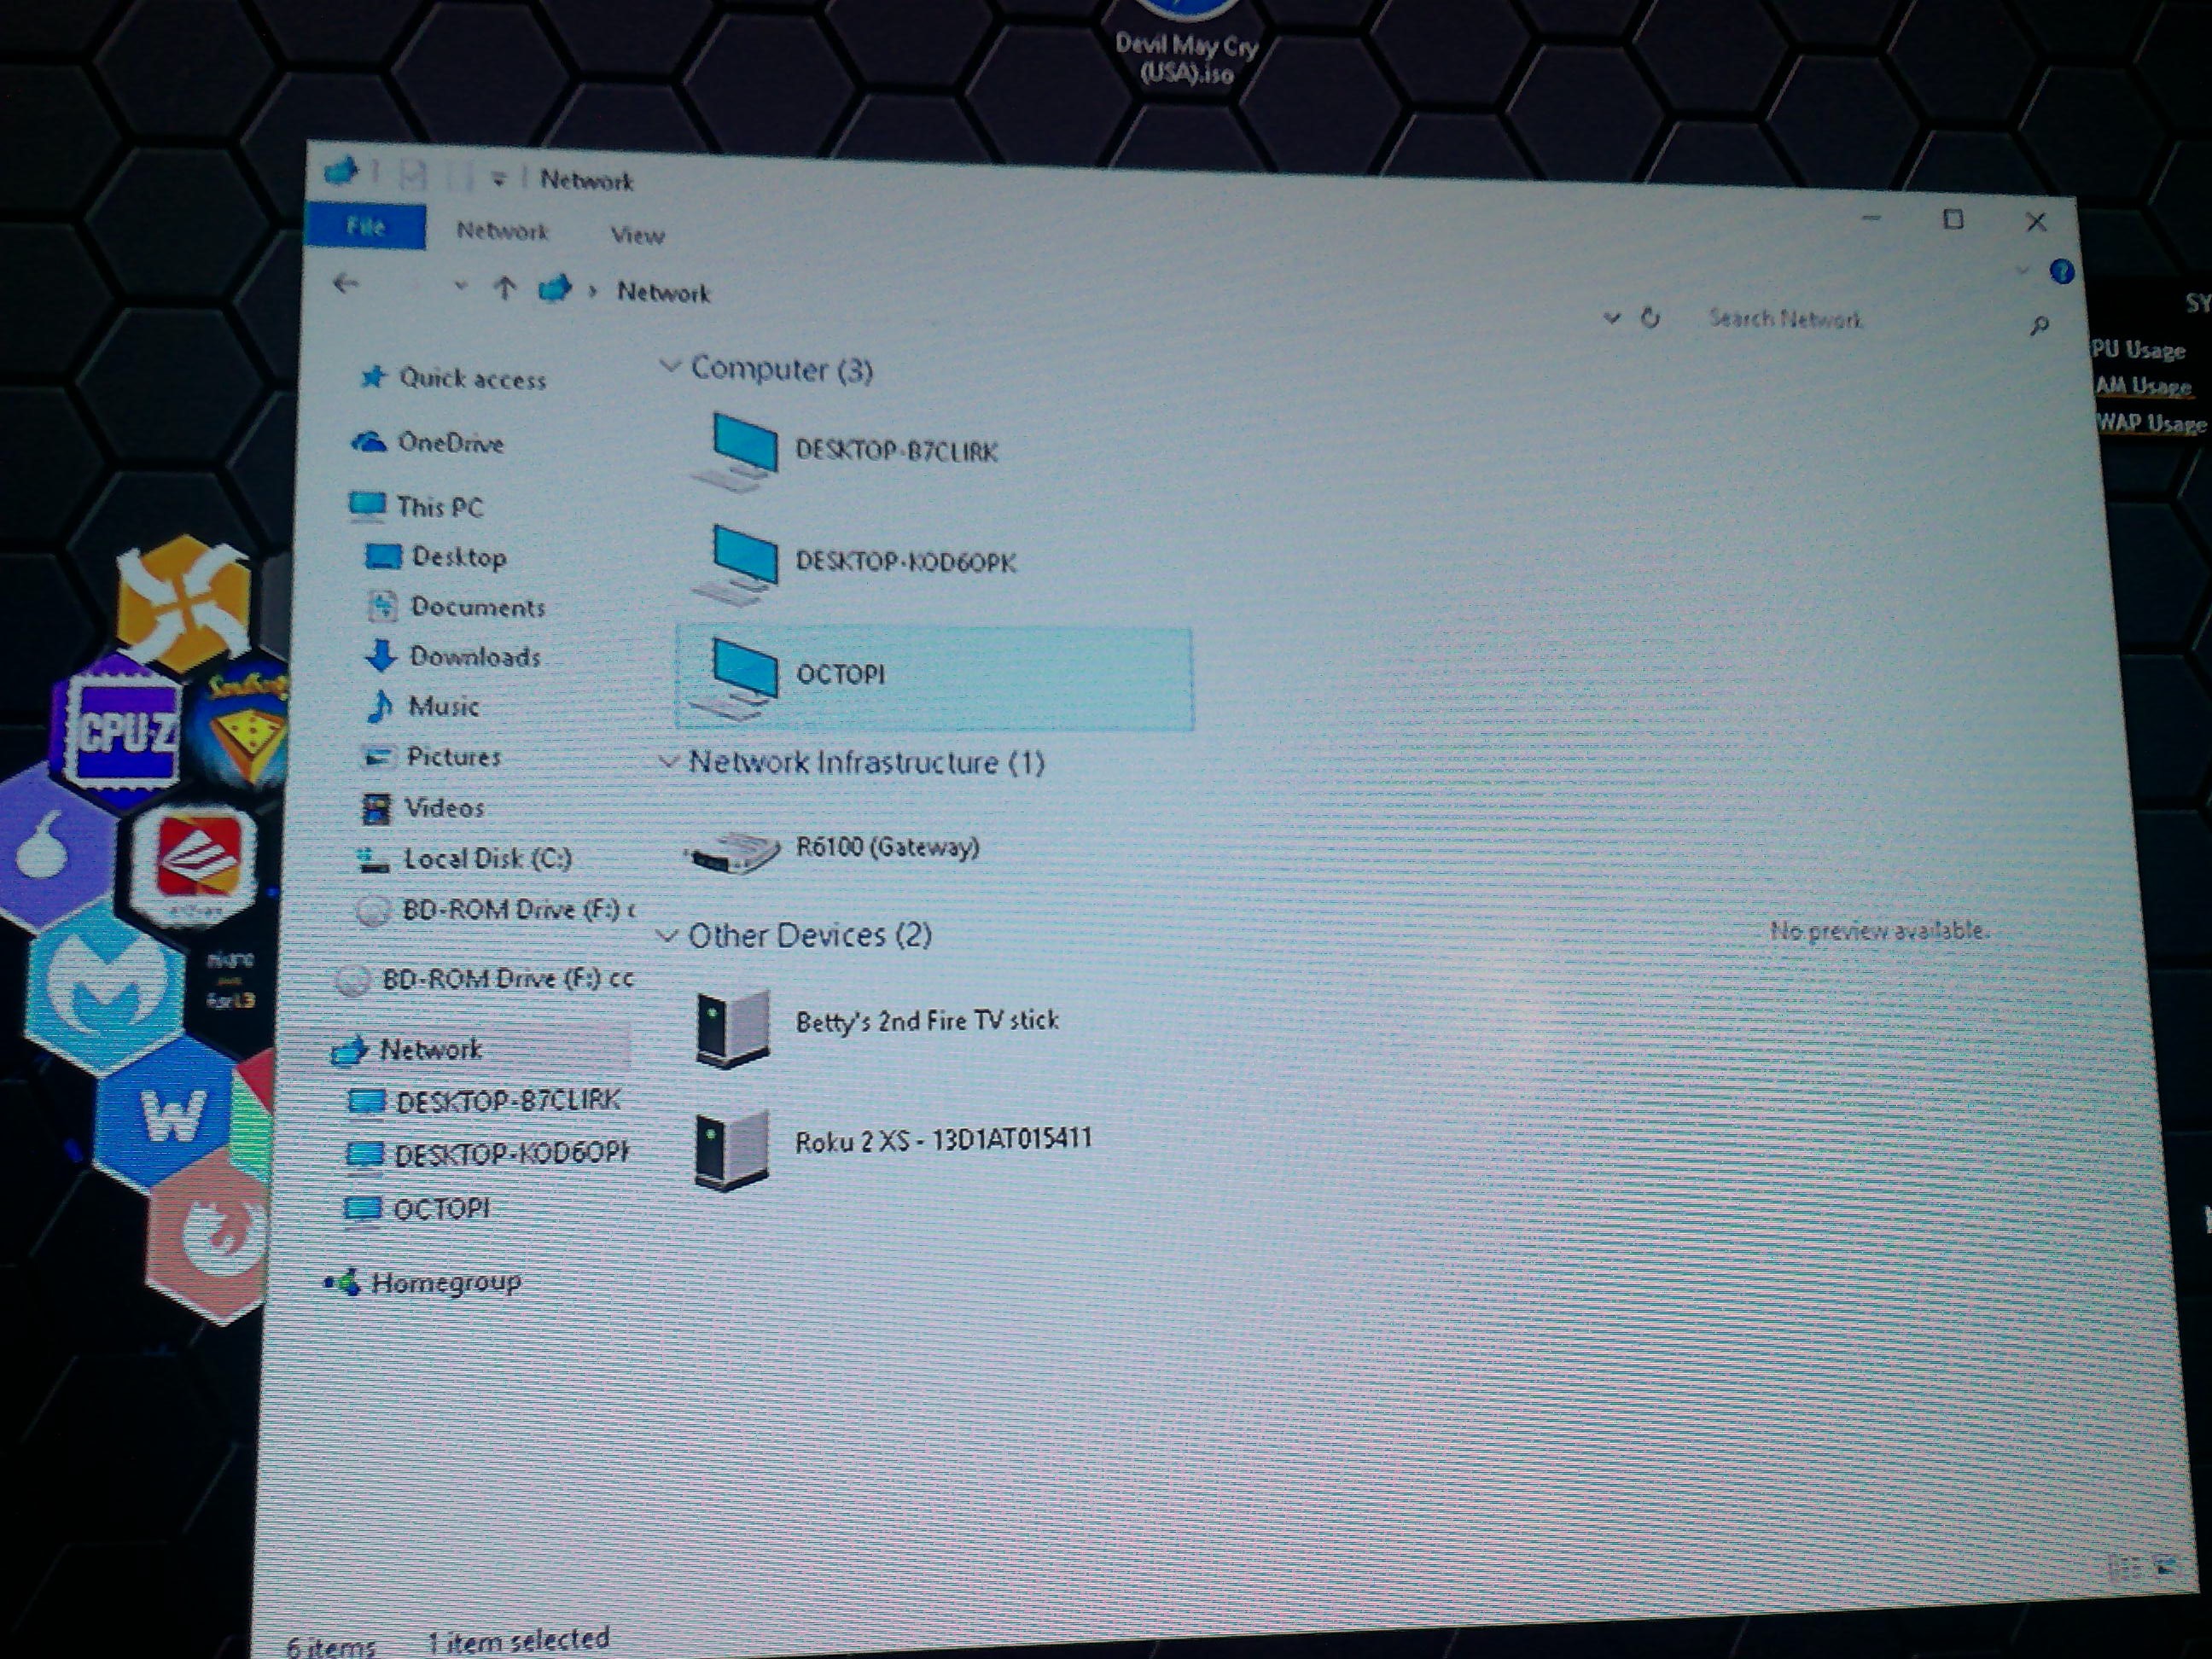Refresh the Network folder view
Image resolution: width=2212 pixels, height=1659 pixels.
(1650, 318)
